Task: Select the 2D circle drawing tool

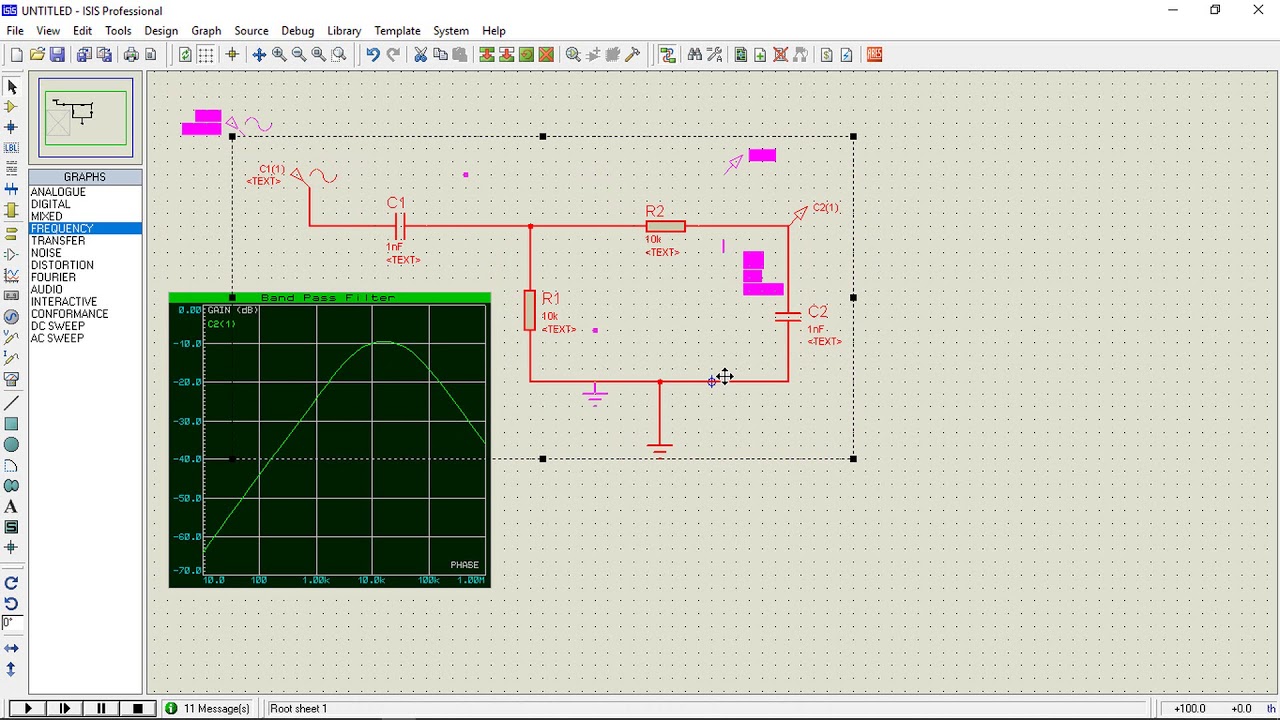Action: pyautogui.click(x=11, y=444)
